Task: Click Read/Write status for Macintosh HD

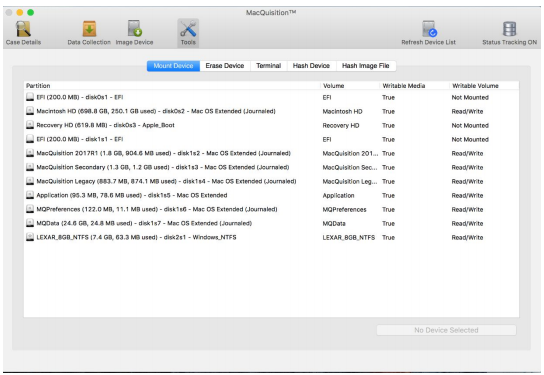Action: 467,111
